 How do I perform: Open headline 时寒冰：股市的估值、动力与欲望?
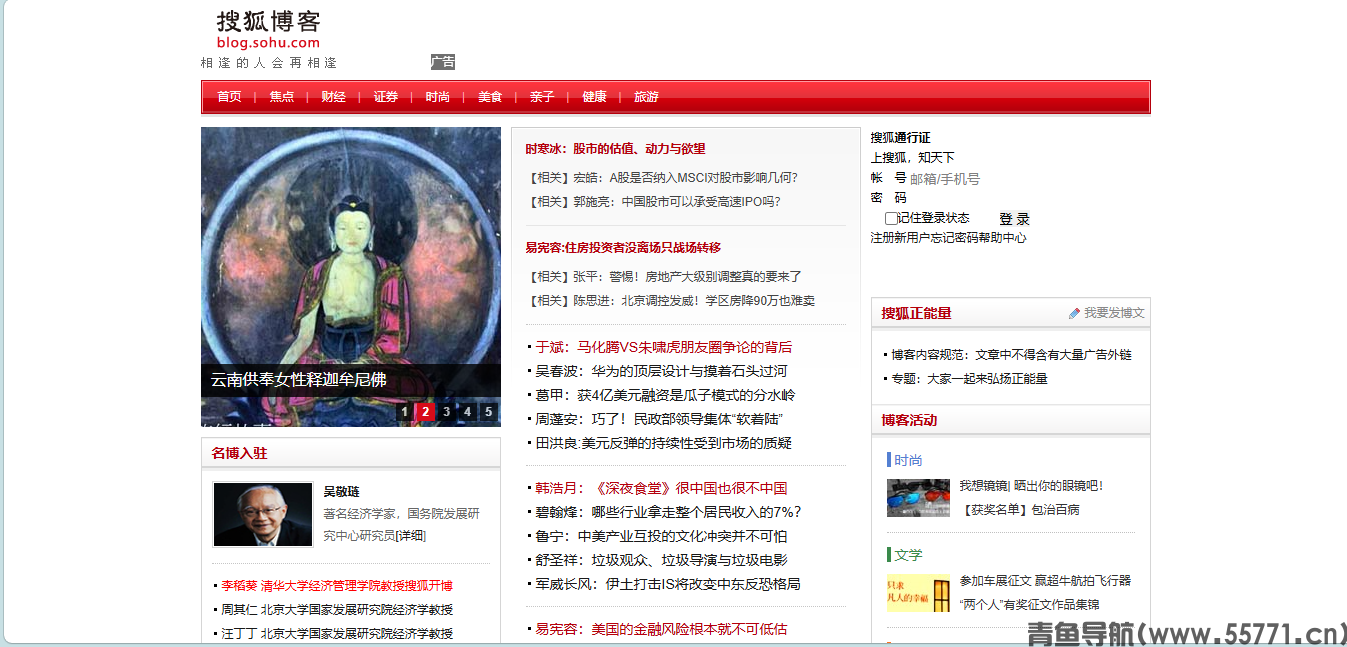[615, 149]
